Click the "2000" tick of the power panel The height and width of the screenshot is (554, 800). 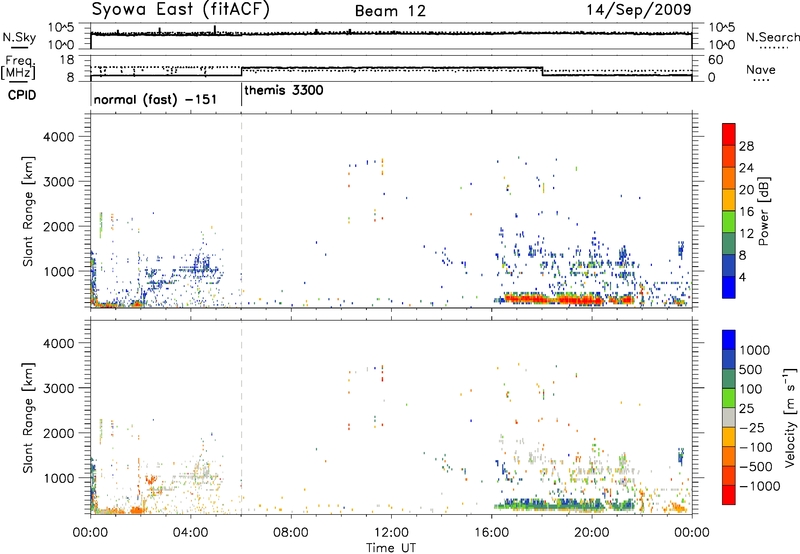click(x=58, y=226)
